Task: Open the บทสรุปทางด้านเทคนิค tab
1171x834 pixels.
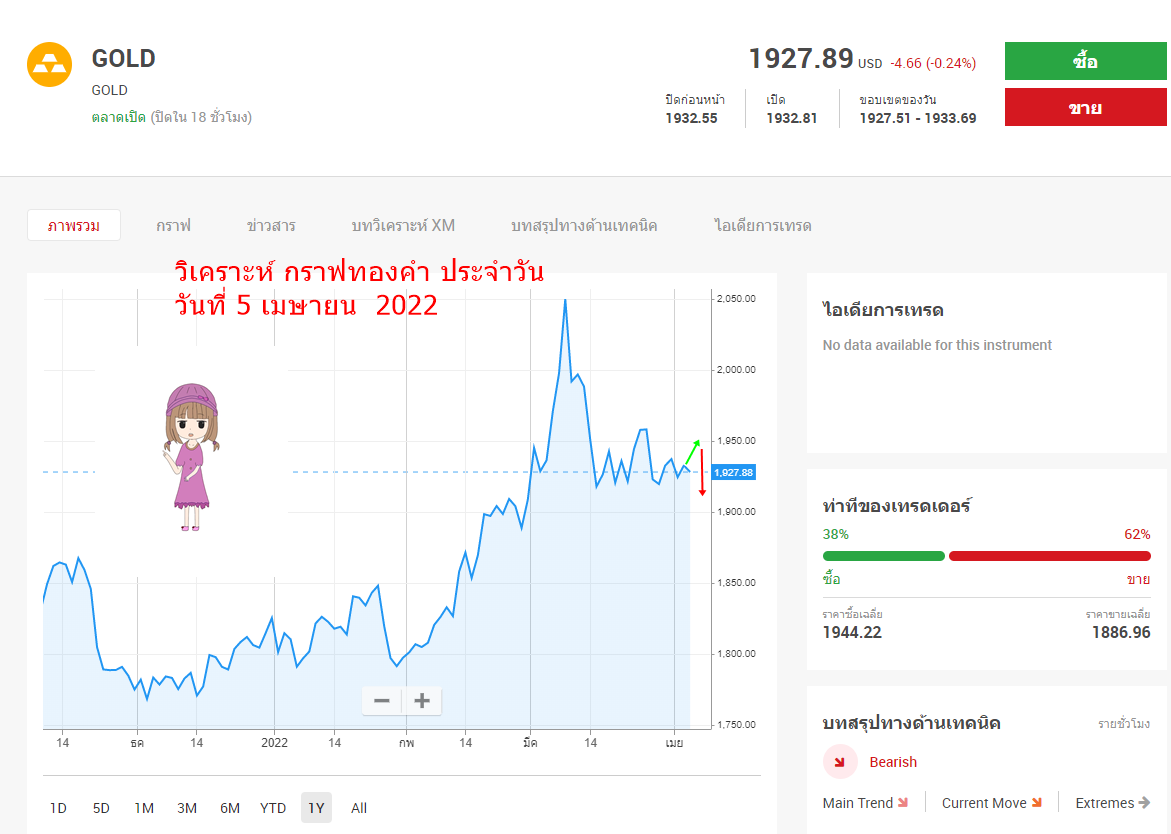Action: click(x=584, y=225)
